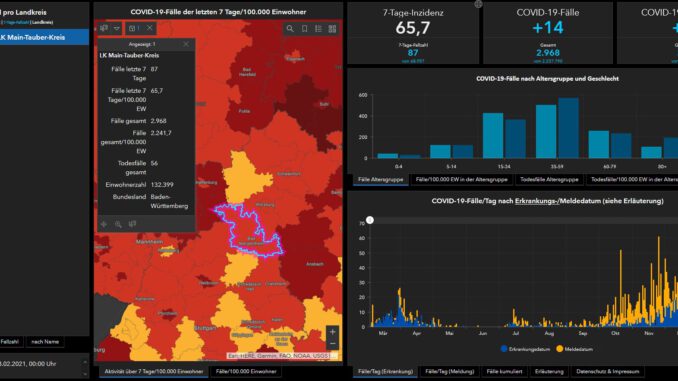The width and height of the screenshot is (678, 381).
Task: Click the Fälle gesamt/100.000 EW value 2.241,7
Action: click(x=161, y=133)
